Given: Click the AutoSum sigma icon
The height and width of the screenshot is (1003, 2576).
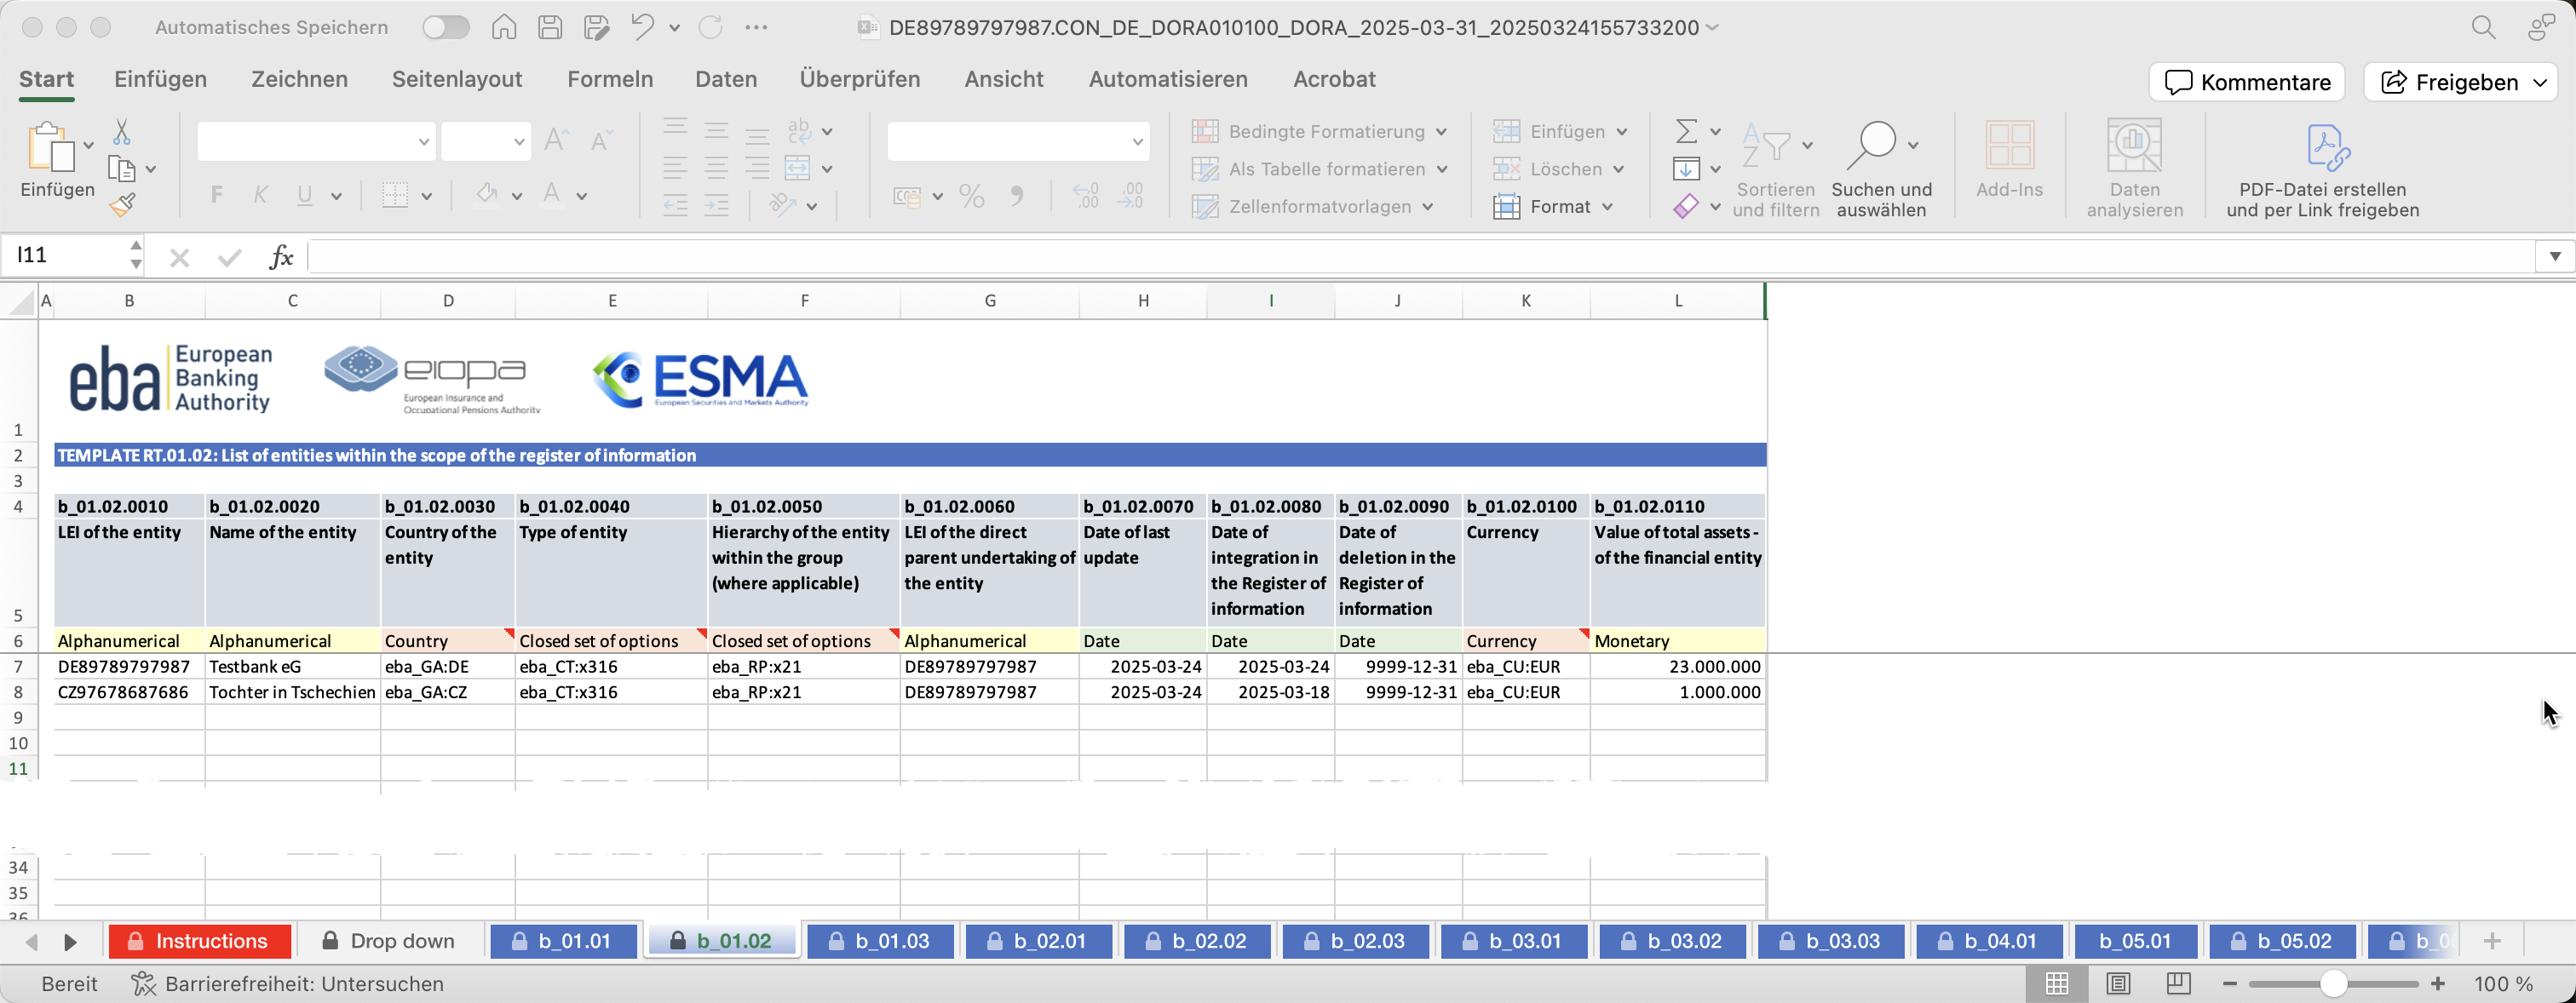Looking at the screenshot, I should point(1686,131).
